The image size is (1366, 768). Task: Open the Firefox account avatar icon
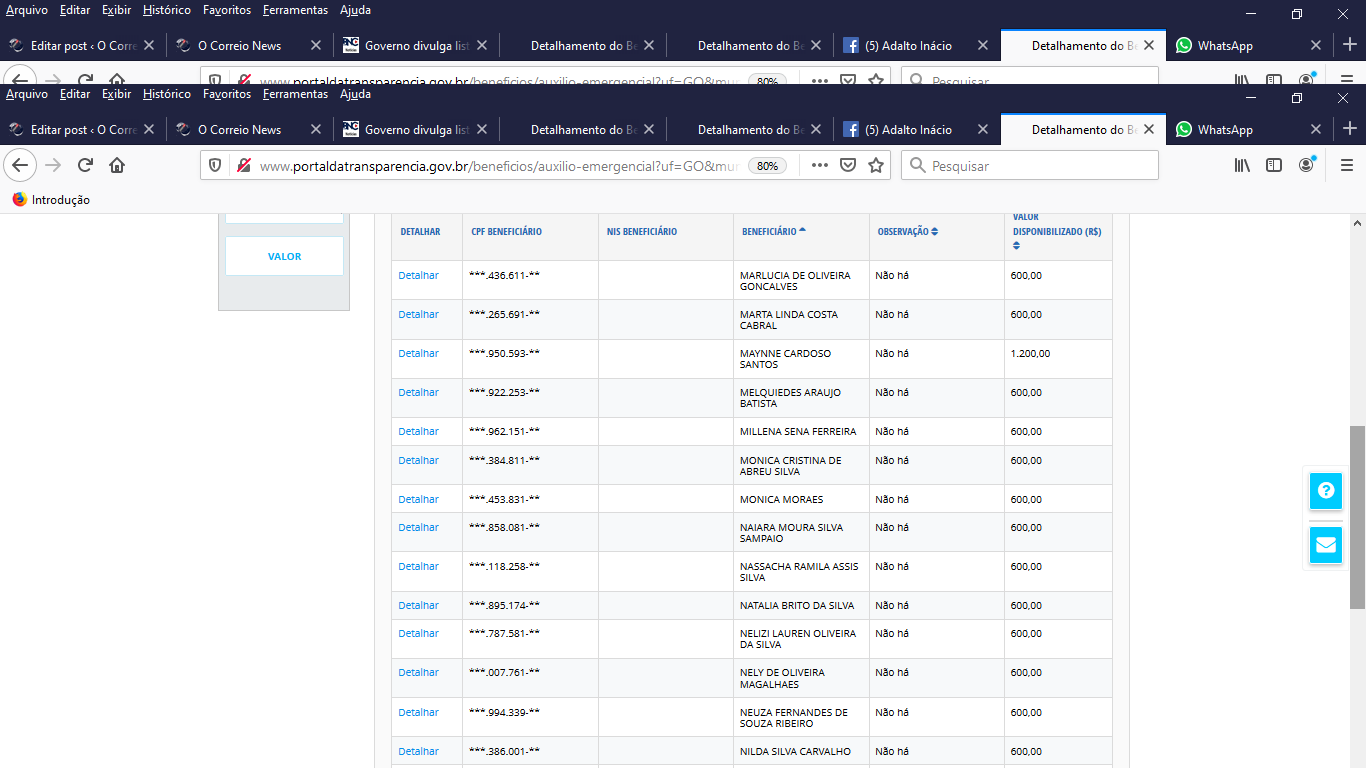click(x=1306, y=165)
